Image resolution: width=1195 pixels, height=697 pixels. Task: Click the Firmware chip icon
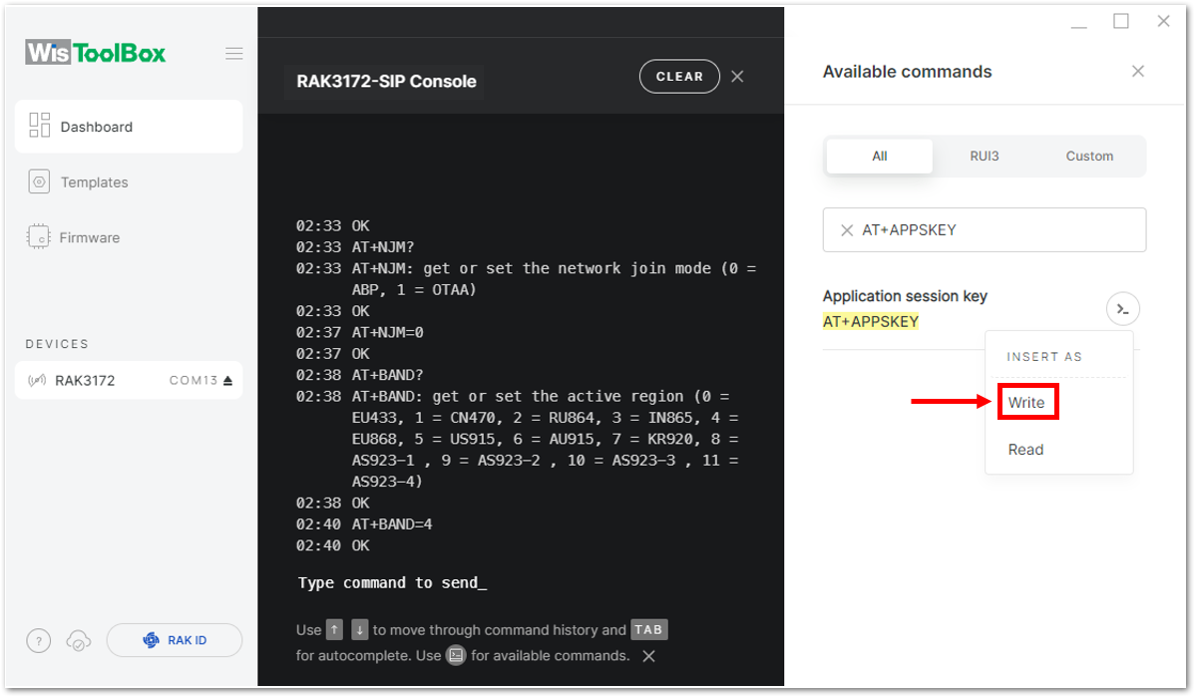pyautogui.click(x=38, y=237)
